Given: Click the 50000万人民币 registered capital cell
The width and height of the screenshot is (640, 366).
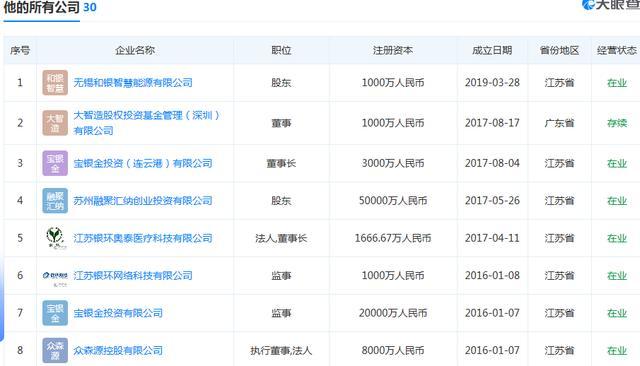Looking at the screenshot, I should (393, 201).
